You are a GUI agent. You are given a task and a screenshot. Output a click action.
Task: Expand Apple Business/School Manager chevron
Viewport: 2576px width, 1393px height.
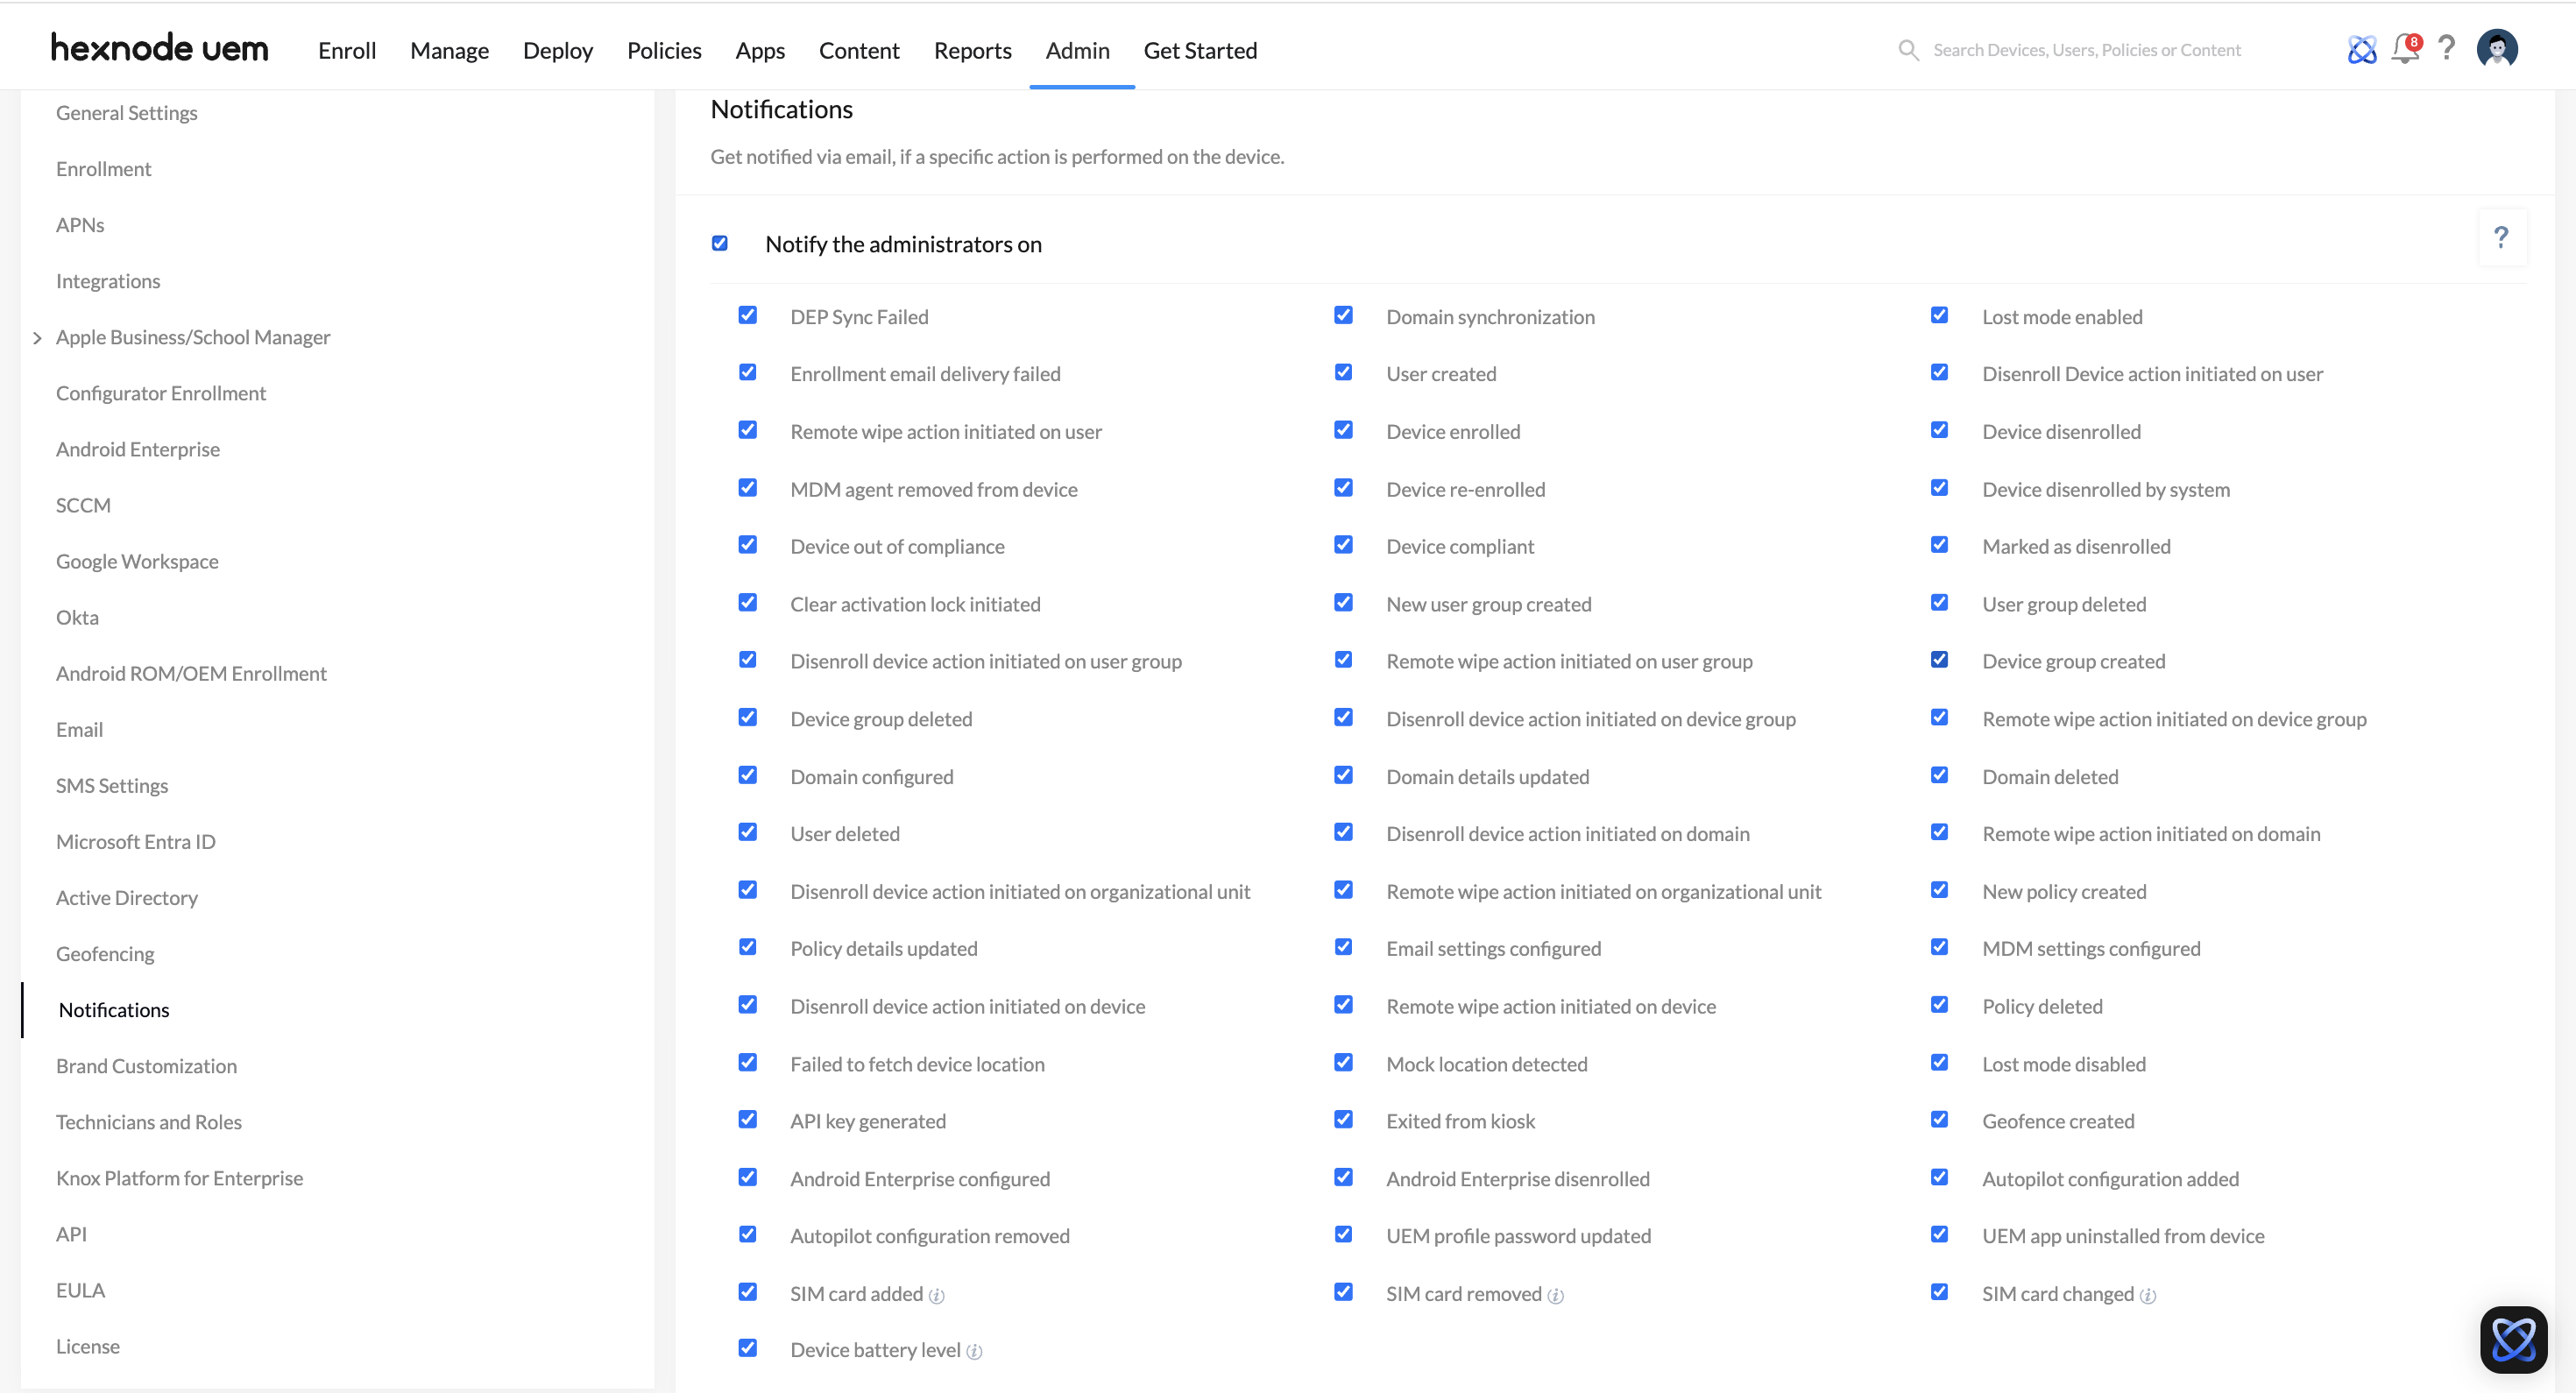[37, 338]
